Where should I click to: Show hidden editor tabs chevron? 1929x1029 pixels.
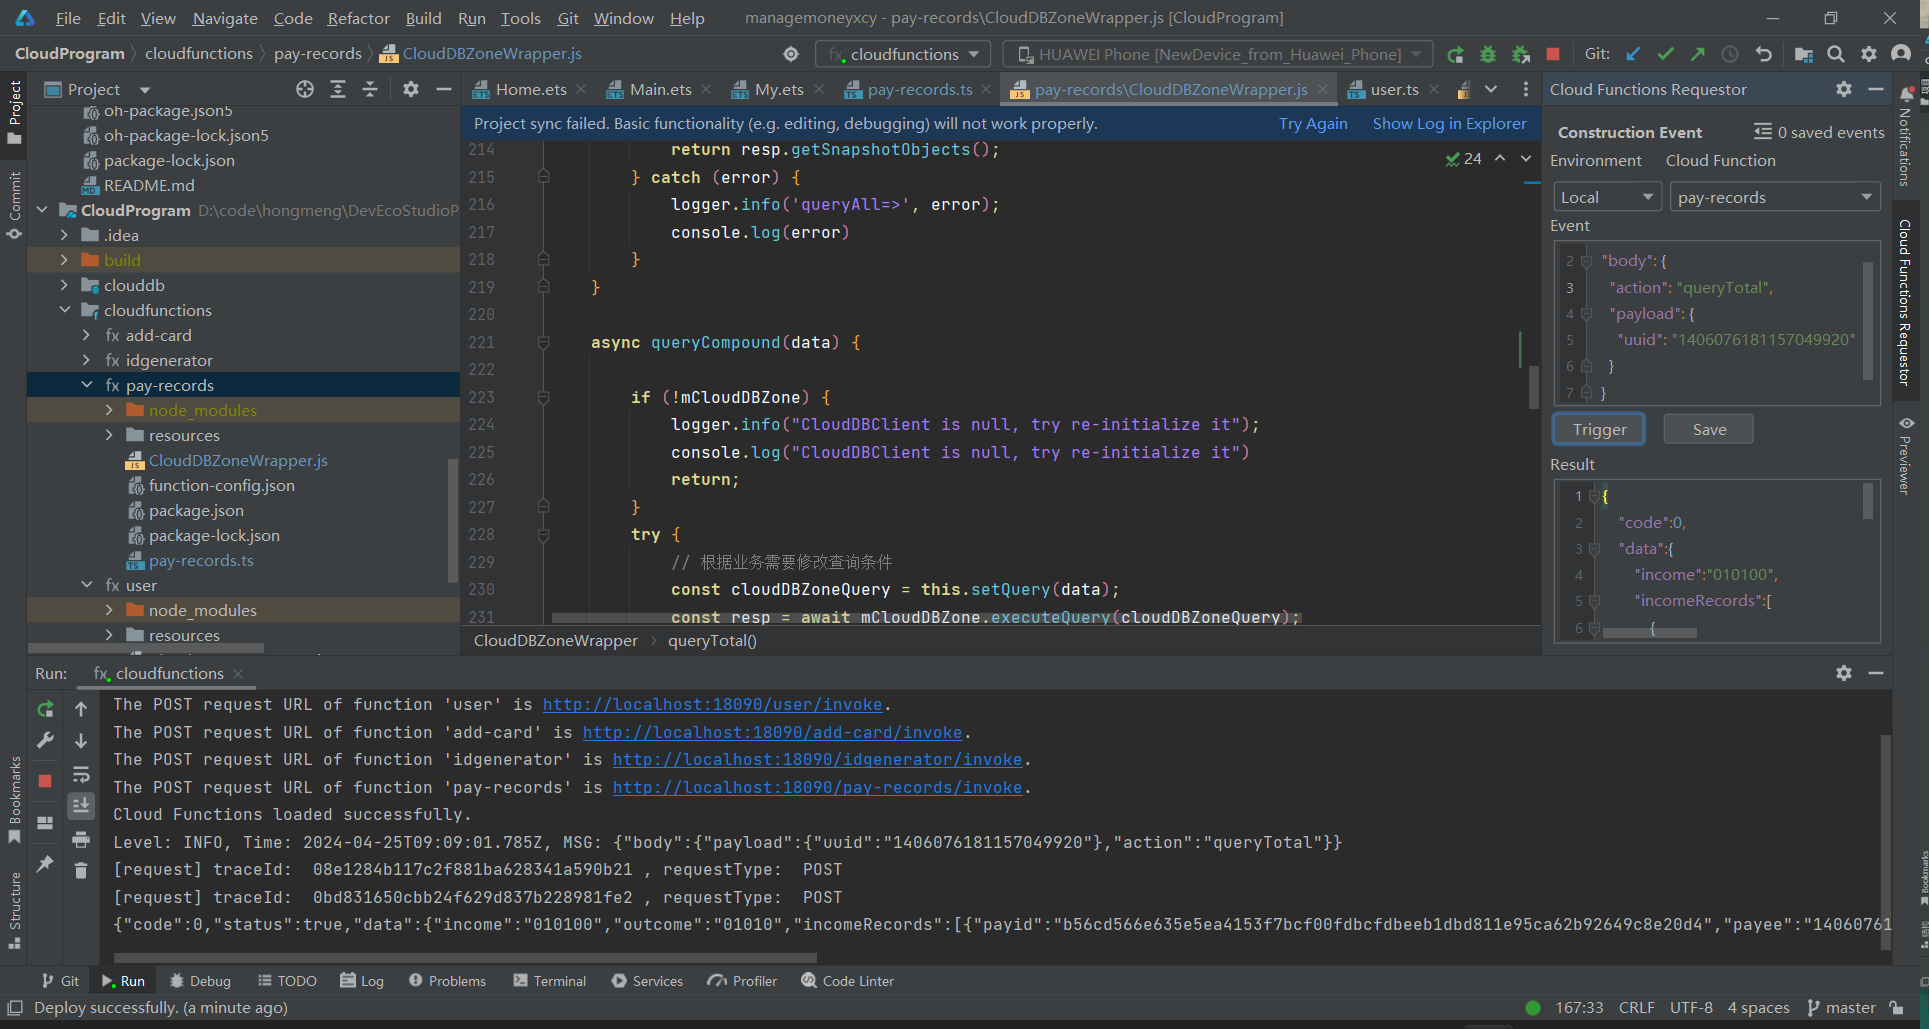coord(1491,89)
